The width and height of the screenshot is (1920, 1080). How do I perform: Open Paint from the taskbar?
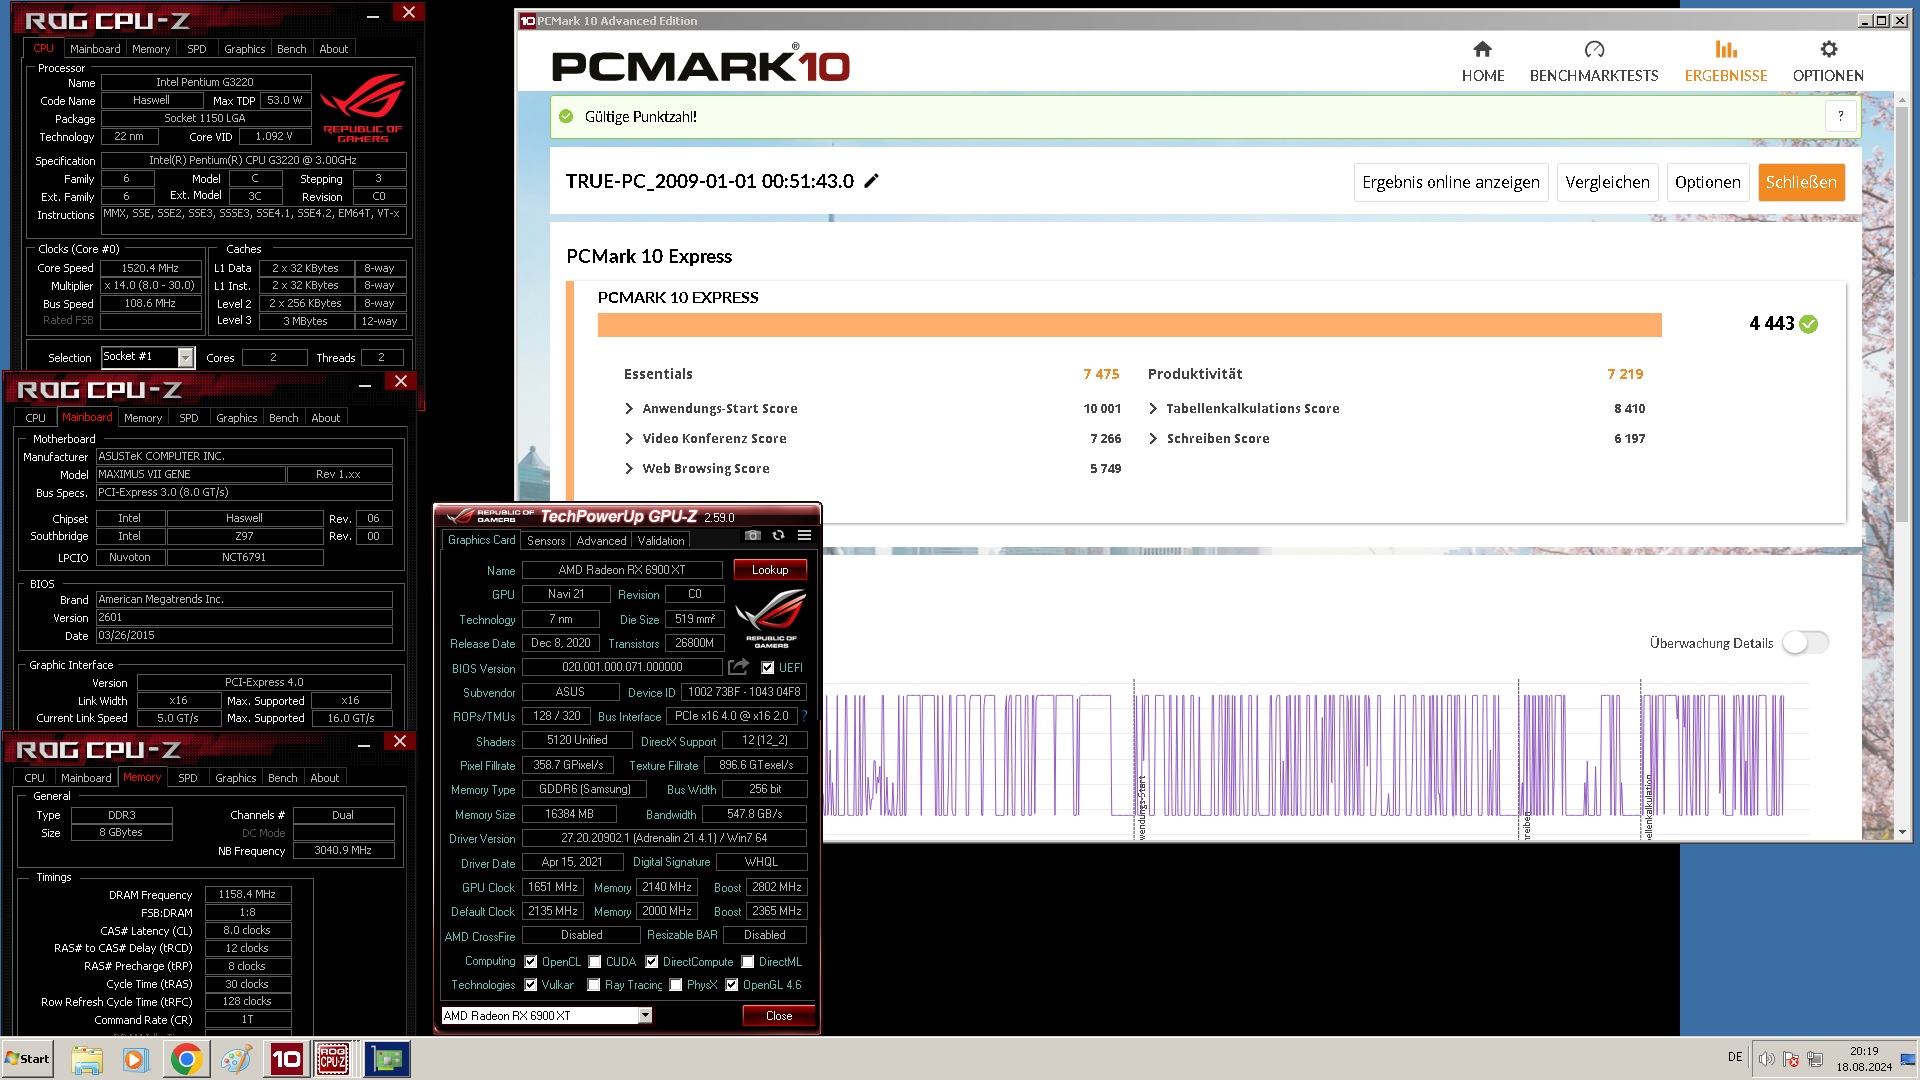tap(236, 1059)
